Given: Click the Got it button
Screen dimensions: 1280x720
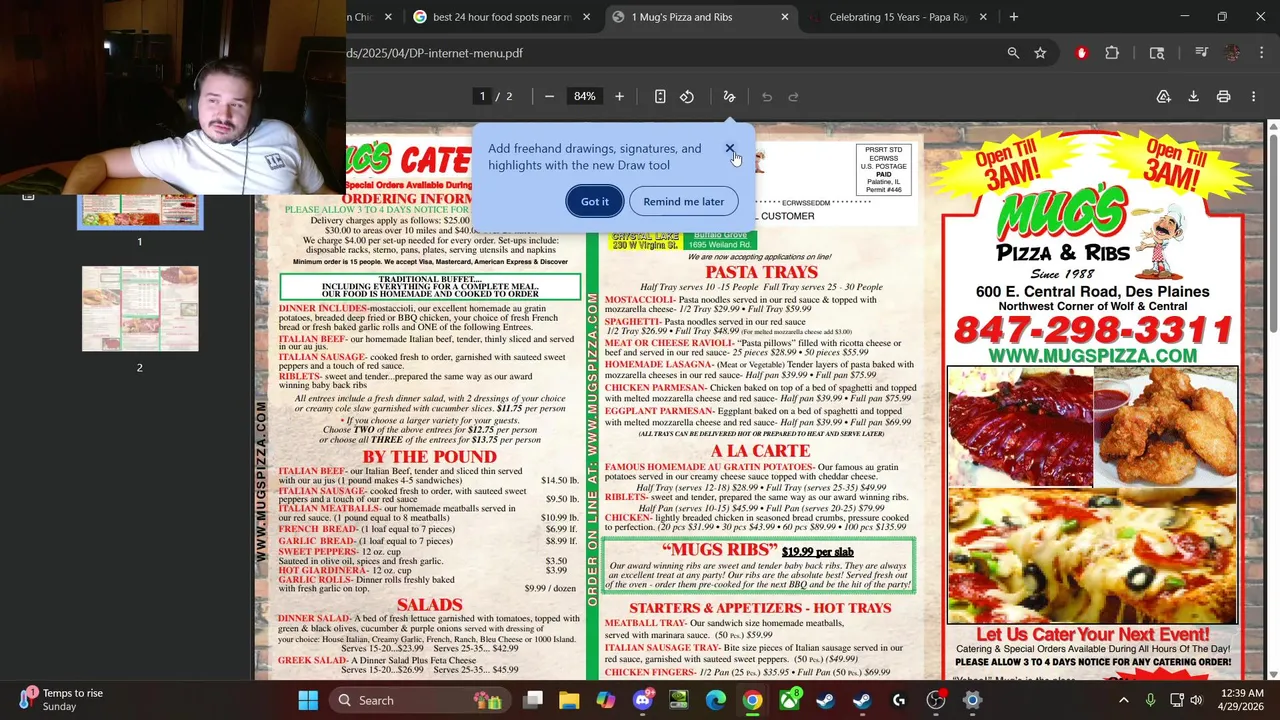Looking at the screenshot, I should point(595,201).
